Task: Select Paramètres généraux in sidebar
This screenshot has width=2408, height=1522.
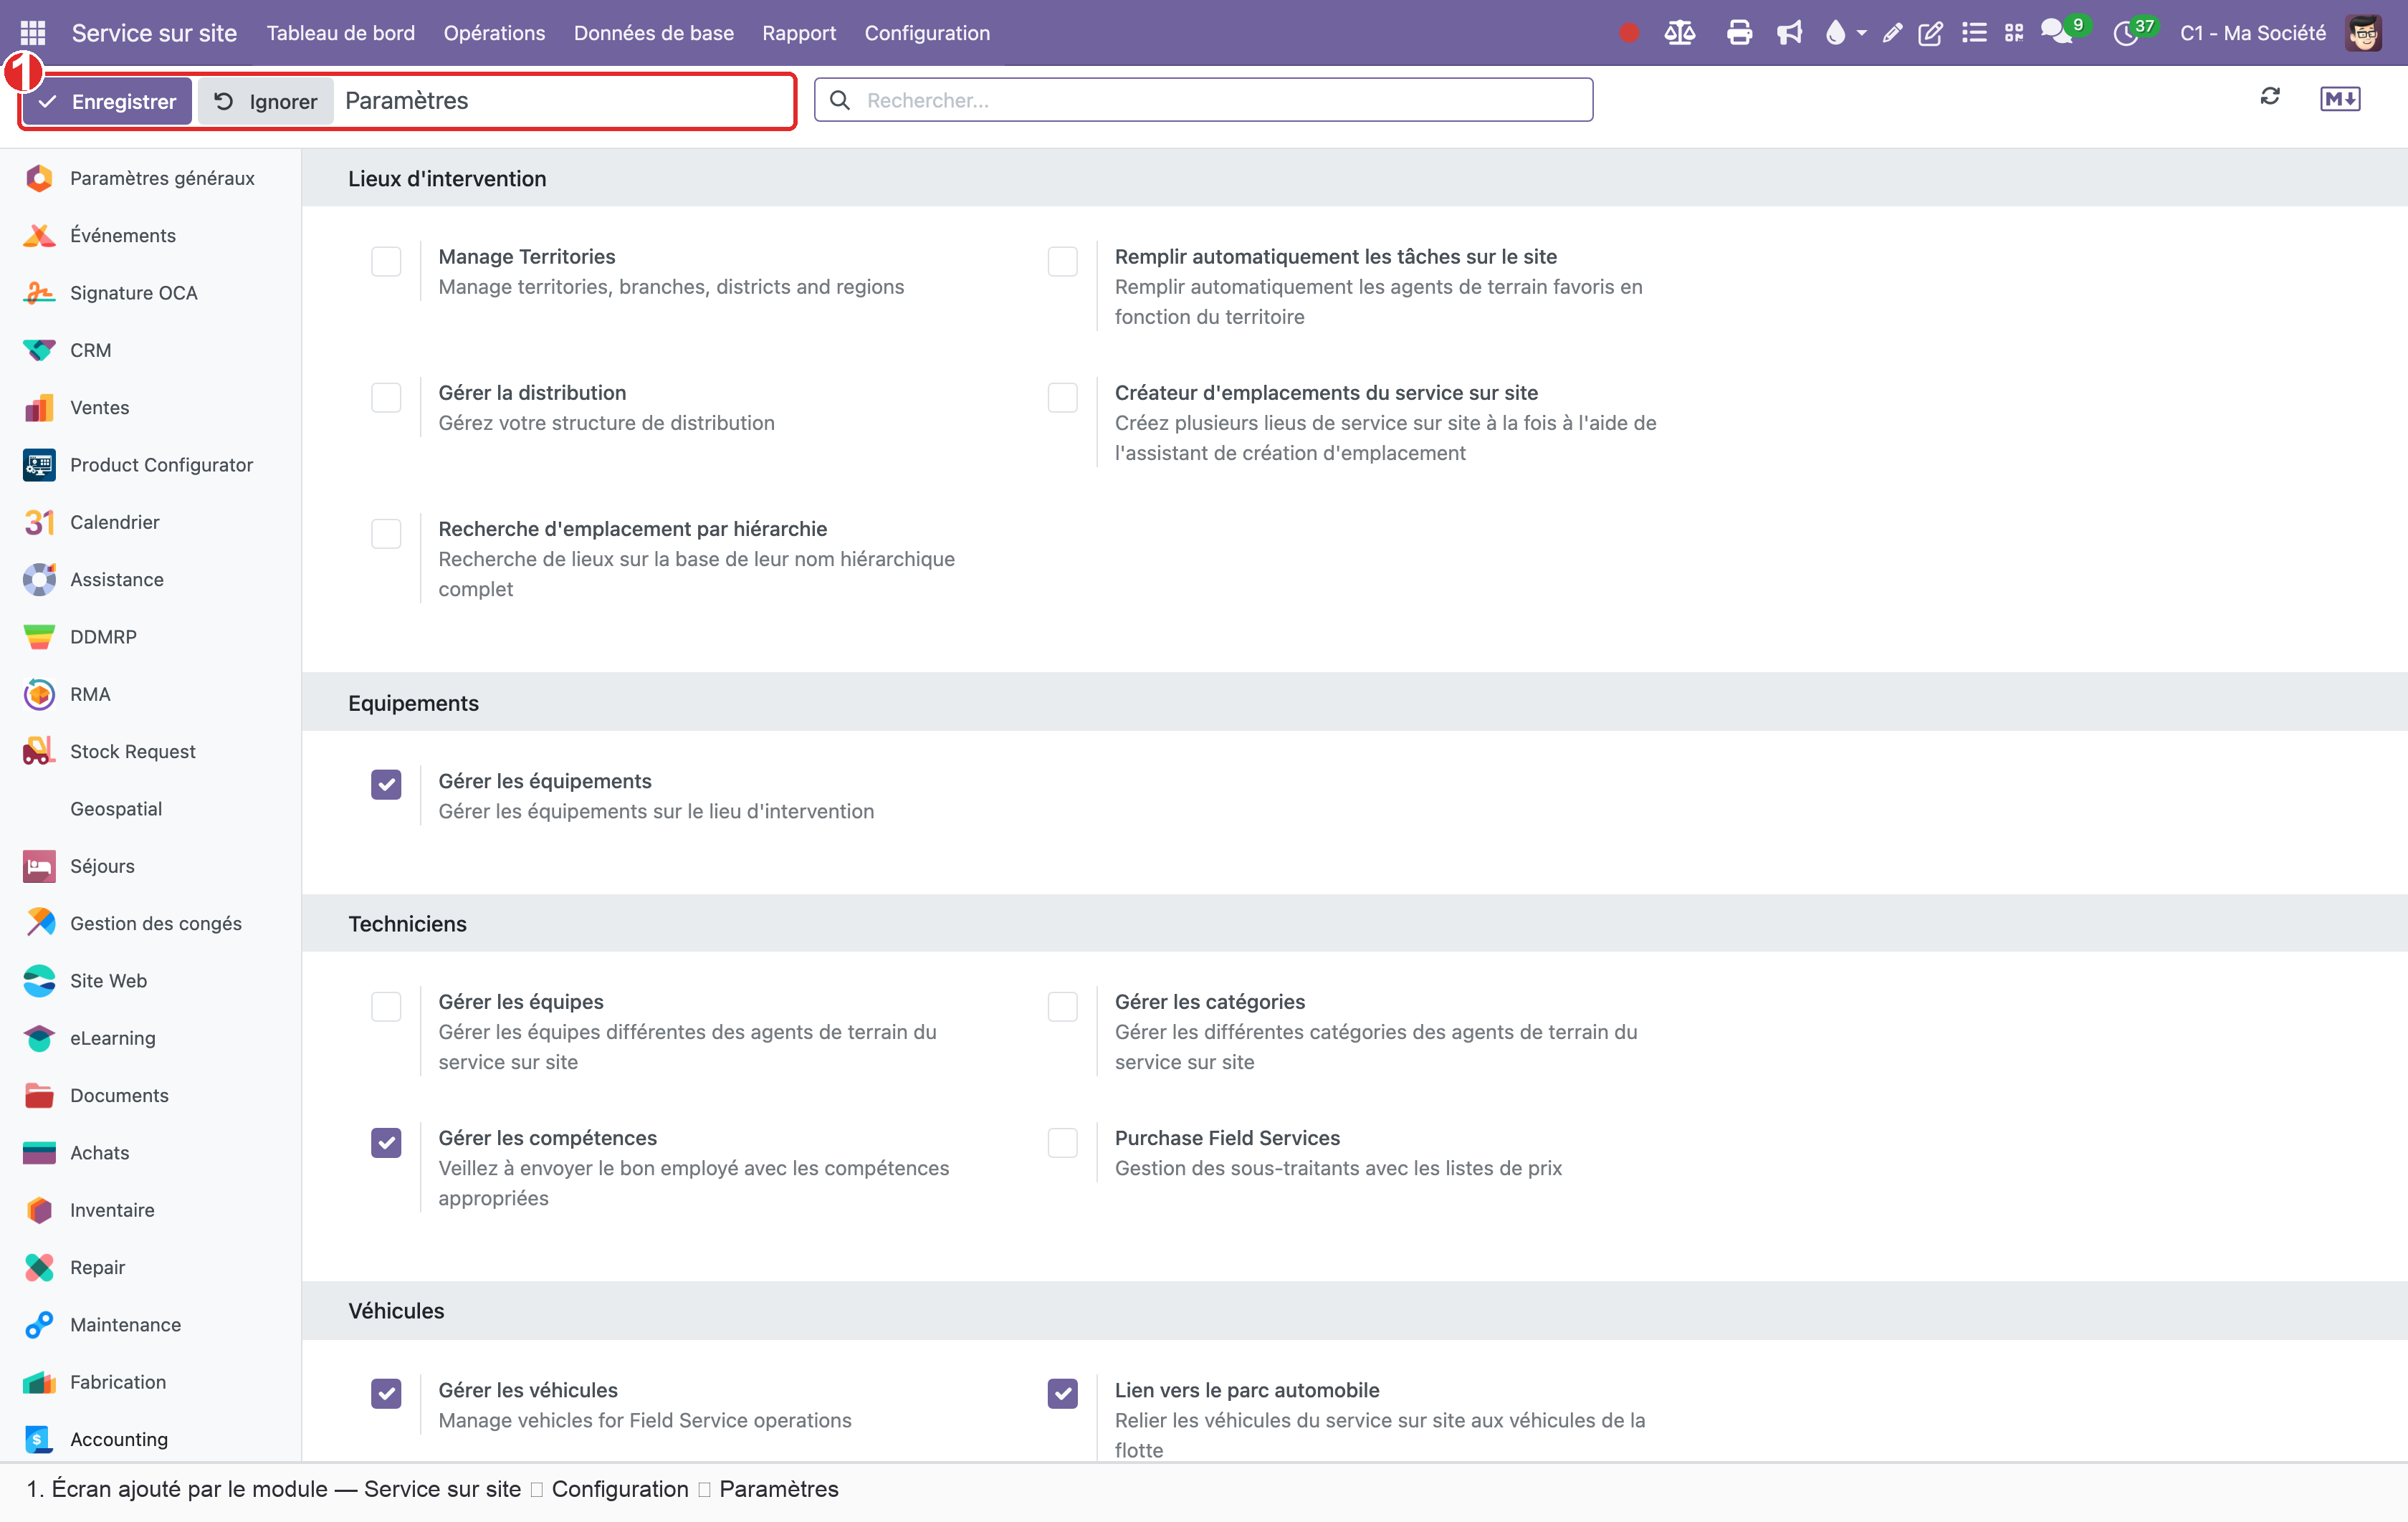Action: (150, 178)
